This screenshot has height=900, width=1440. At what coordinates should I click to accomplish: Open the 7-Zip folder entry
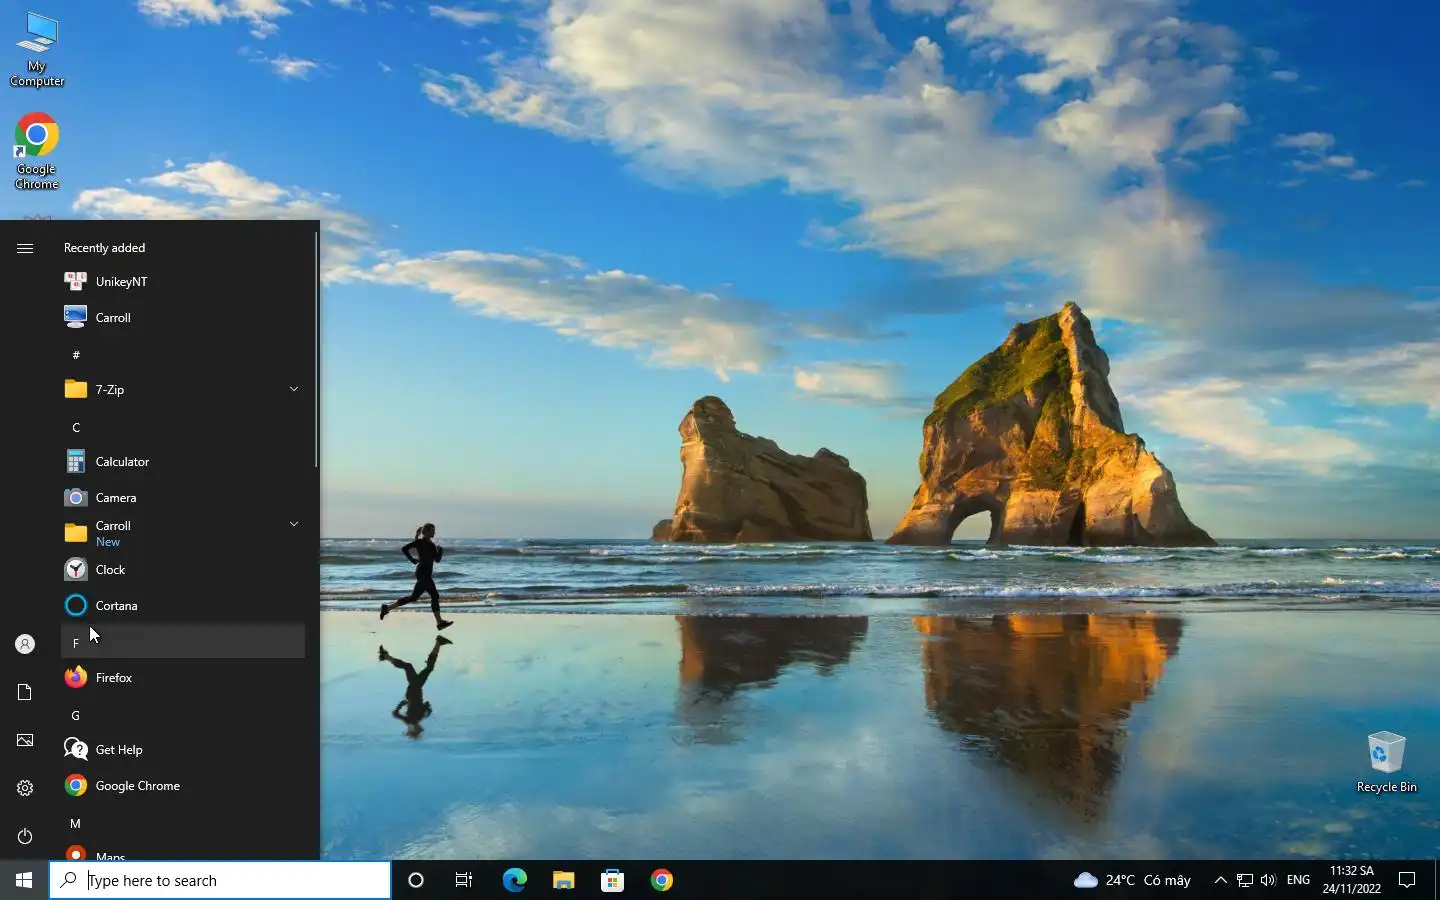[183, 389]
